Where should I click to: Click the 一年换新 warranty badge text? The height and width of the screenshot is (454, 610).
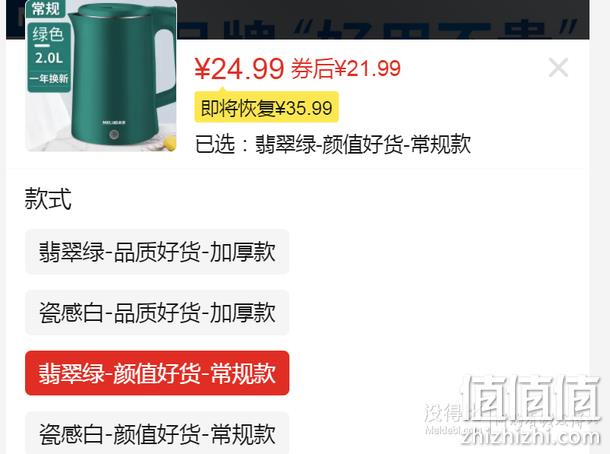point(49,79)
